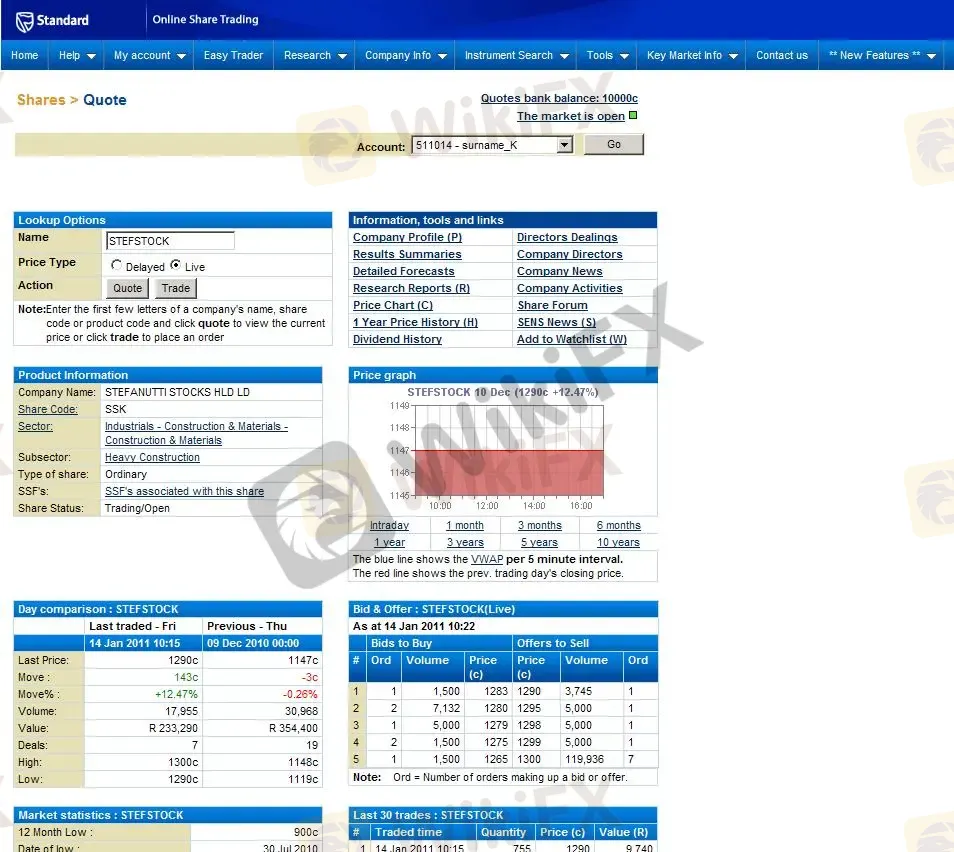
Task: Open Company Directors link
Action: tap(569, 254)
